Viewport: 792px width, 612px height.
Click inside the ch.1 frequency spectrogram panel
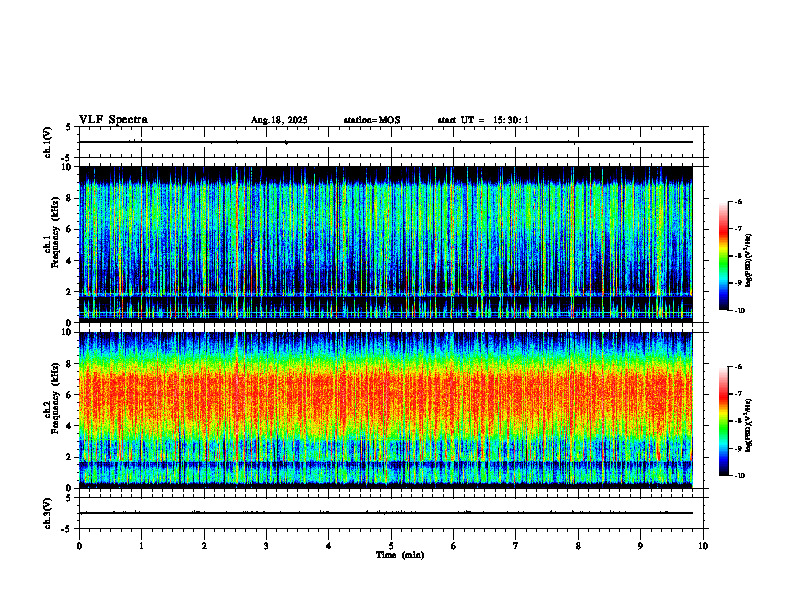[x=386, y=244]
